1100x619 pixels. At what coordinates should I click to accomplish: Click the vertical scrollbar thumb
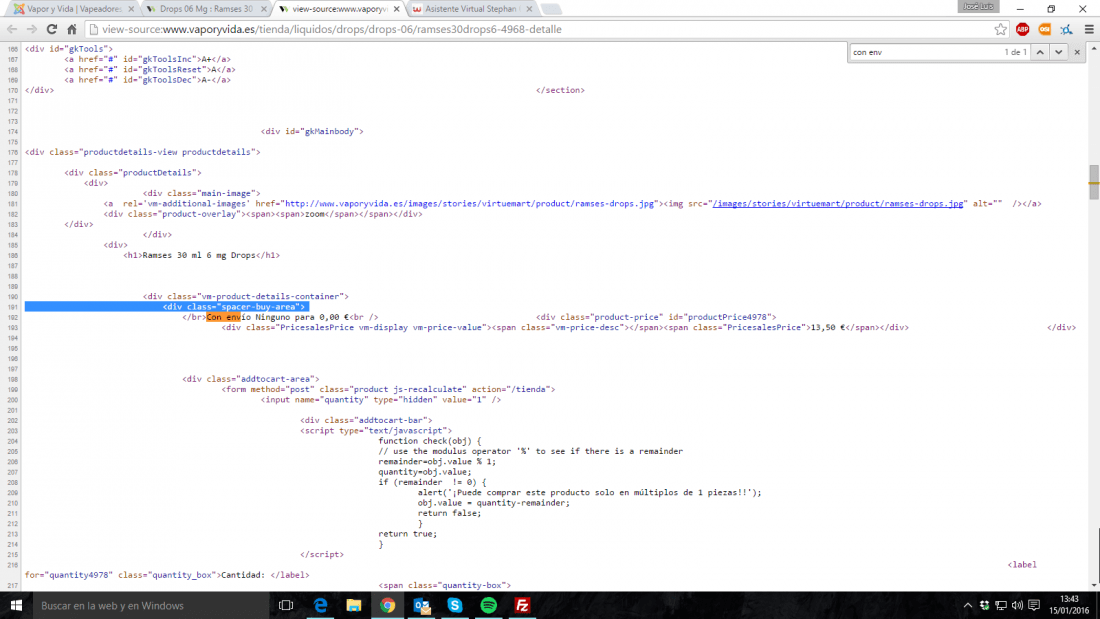tap(1094, 182)
